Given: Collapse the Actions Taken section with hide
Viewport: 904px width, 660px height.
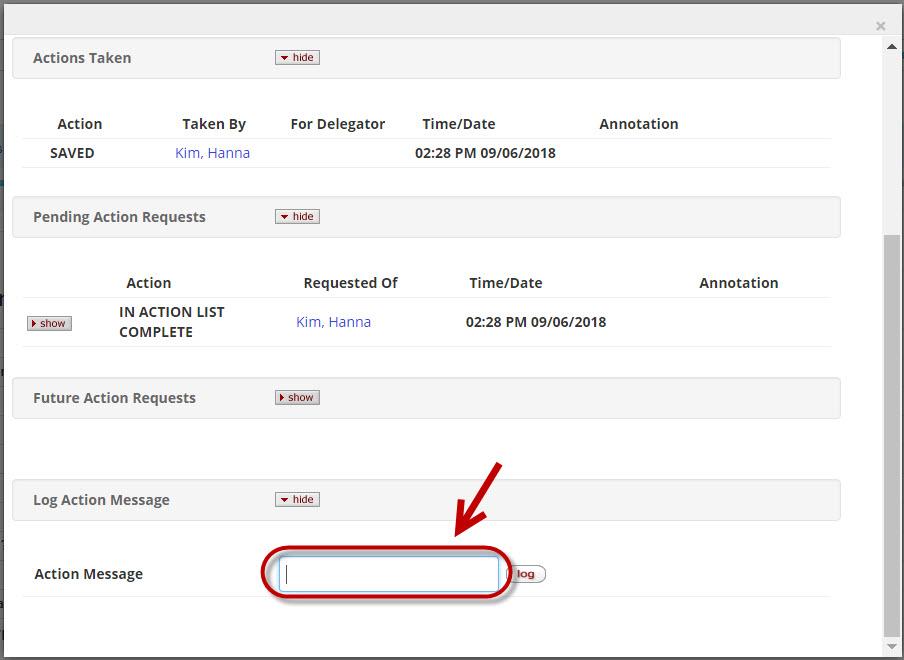Looking at the screenshot, I should coord(297,58).
